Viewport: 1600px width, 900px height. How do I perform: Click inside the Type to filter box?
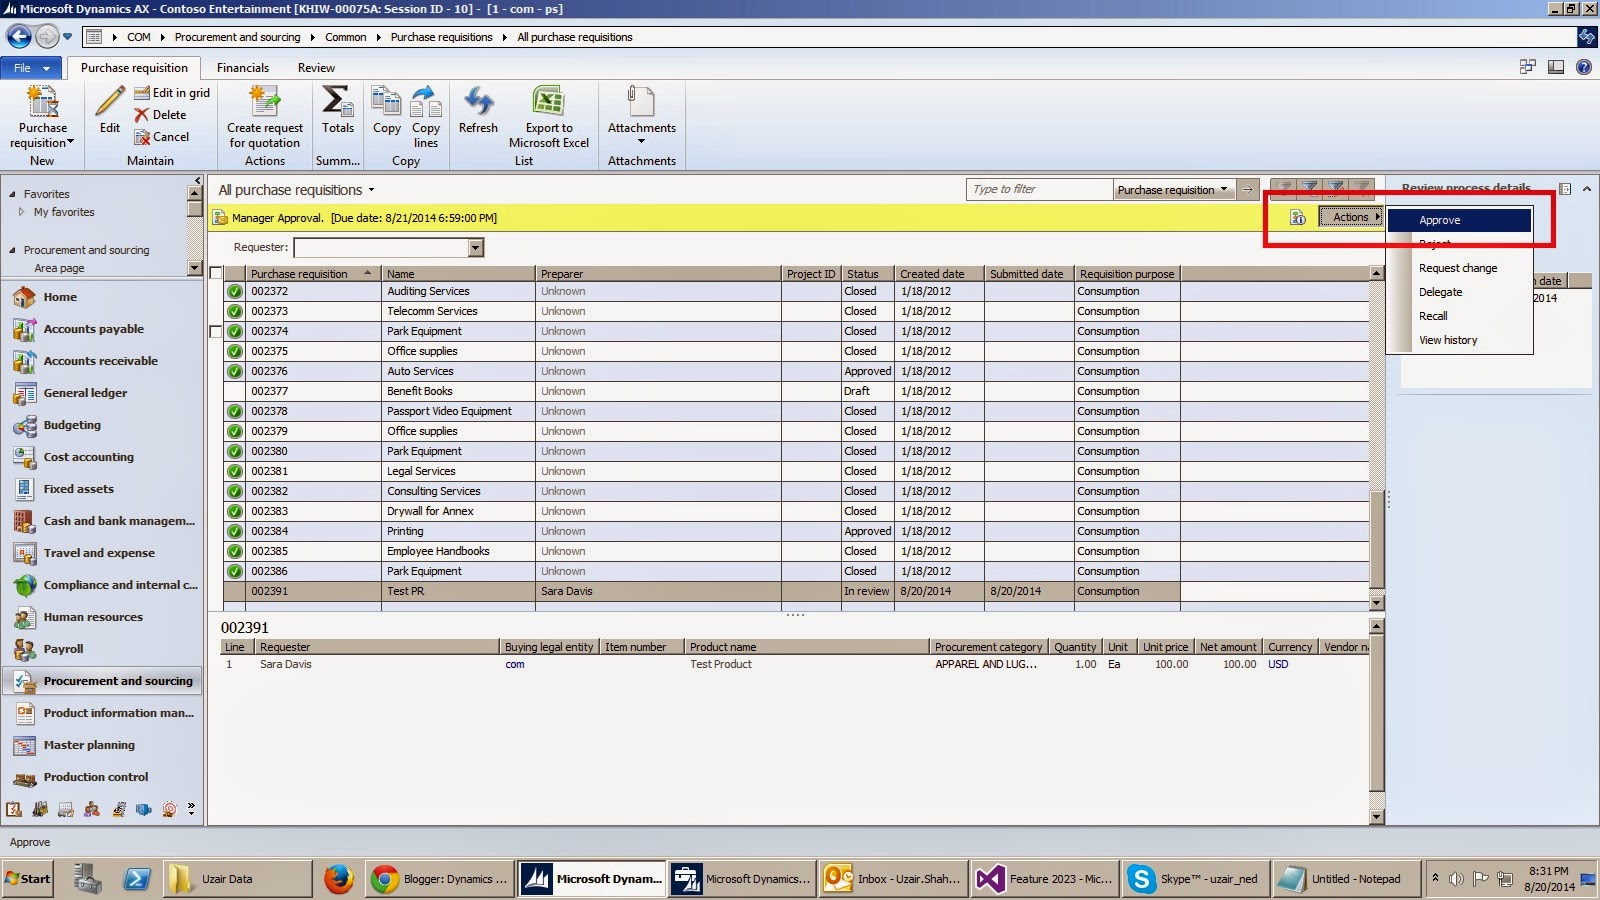click(x=1035, y=189)
